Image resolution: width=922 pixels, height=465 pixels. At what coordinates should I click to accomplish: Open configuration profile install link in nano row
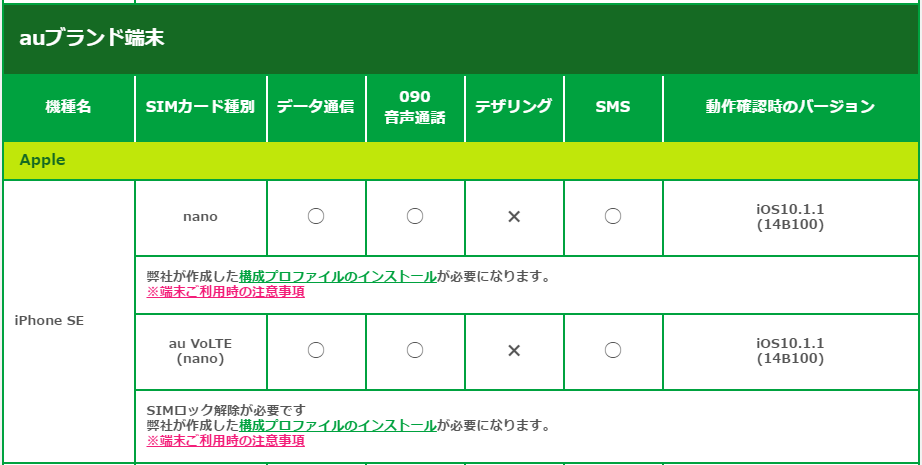coord(338,276)
